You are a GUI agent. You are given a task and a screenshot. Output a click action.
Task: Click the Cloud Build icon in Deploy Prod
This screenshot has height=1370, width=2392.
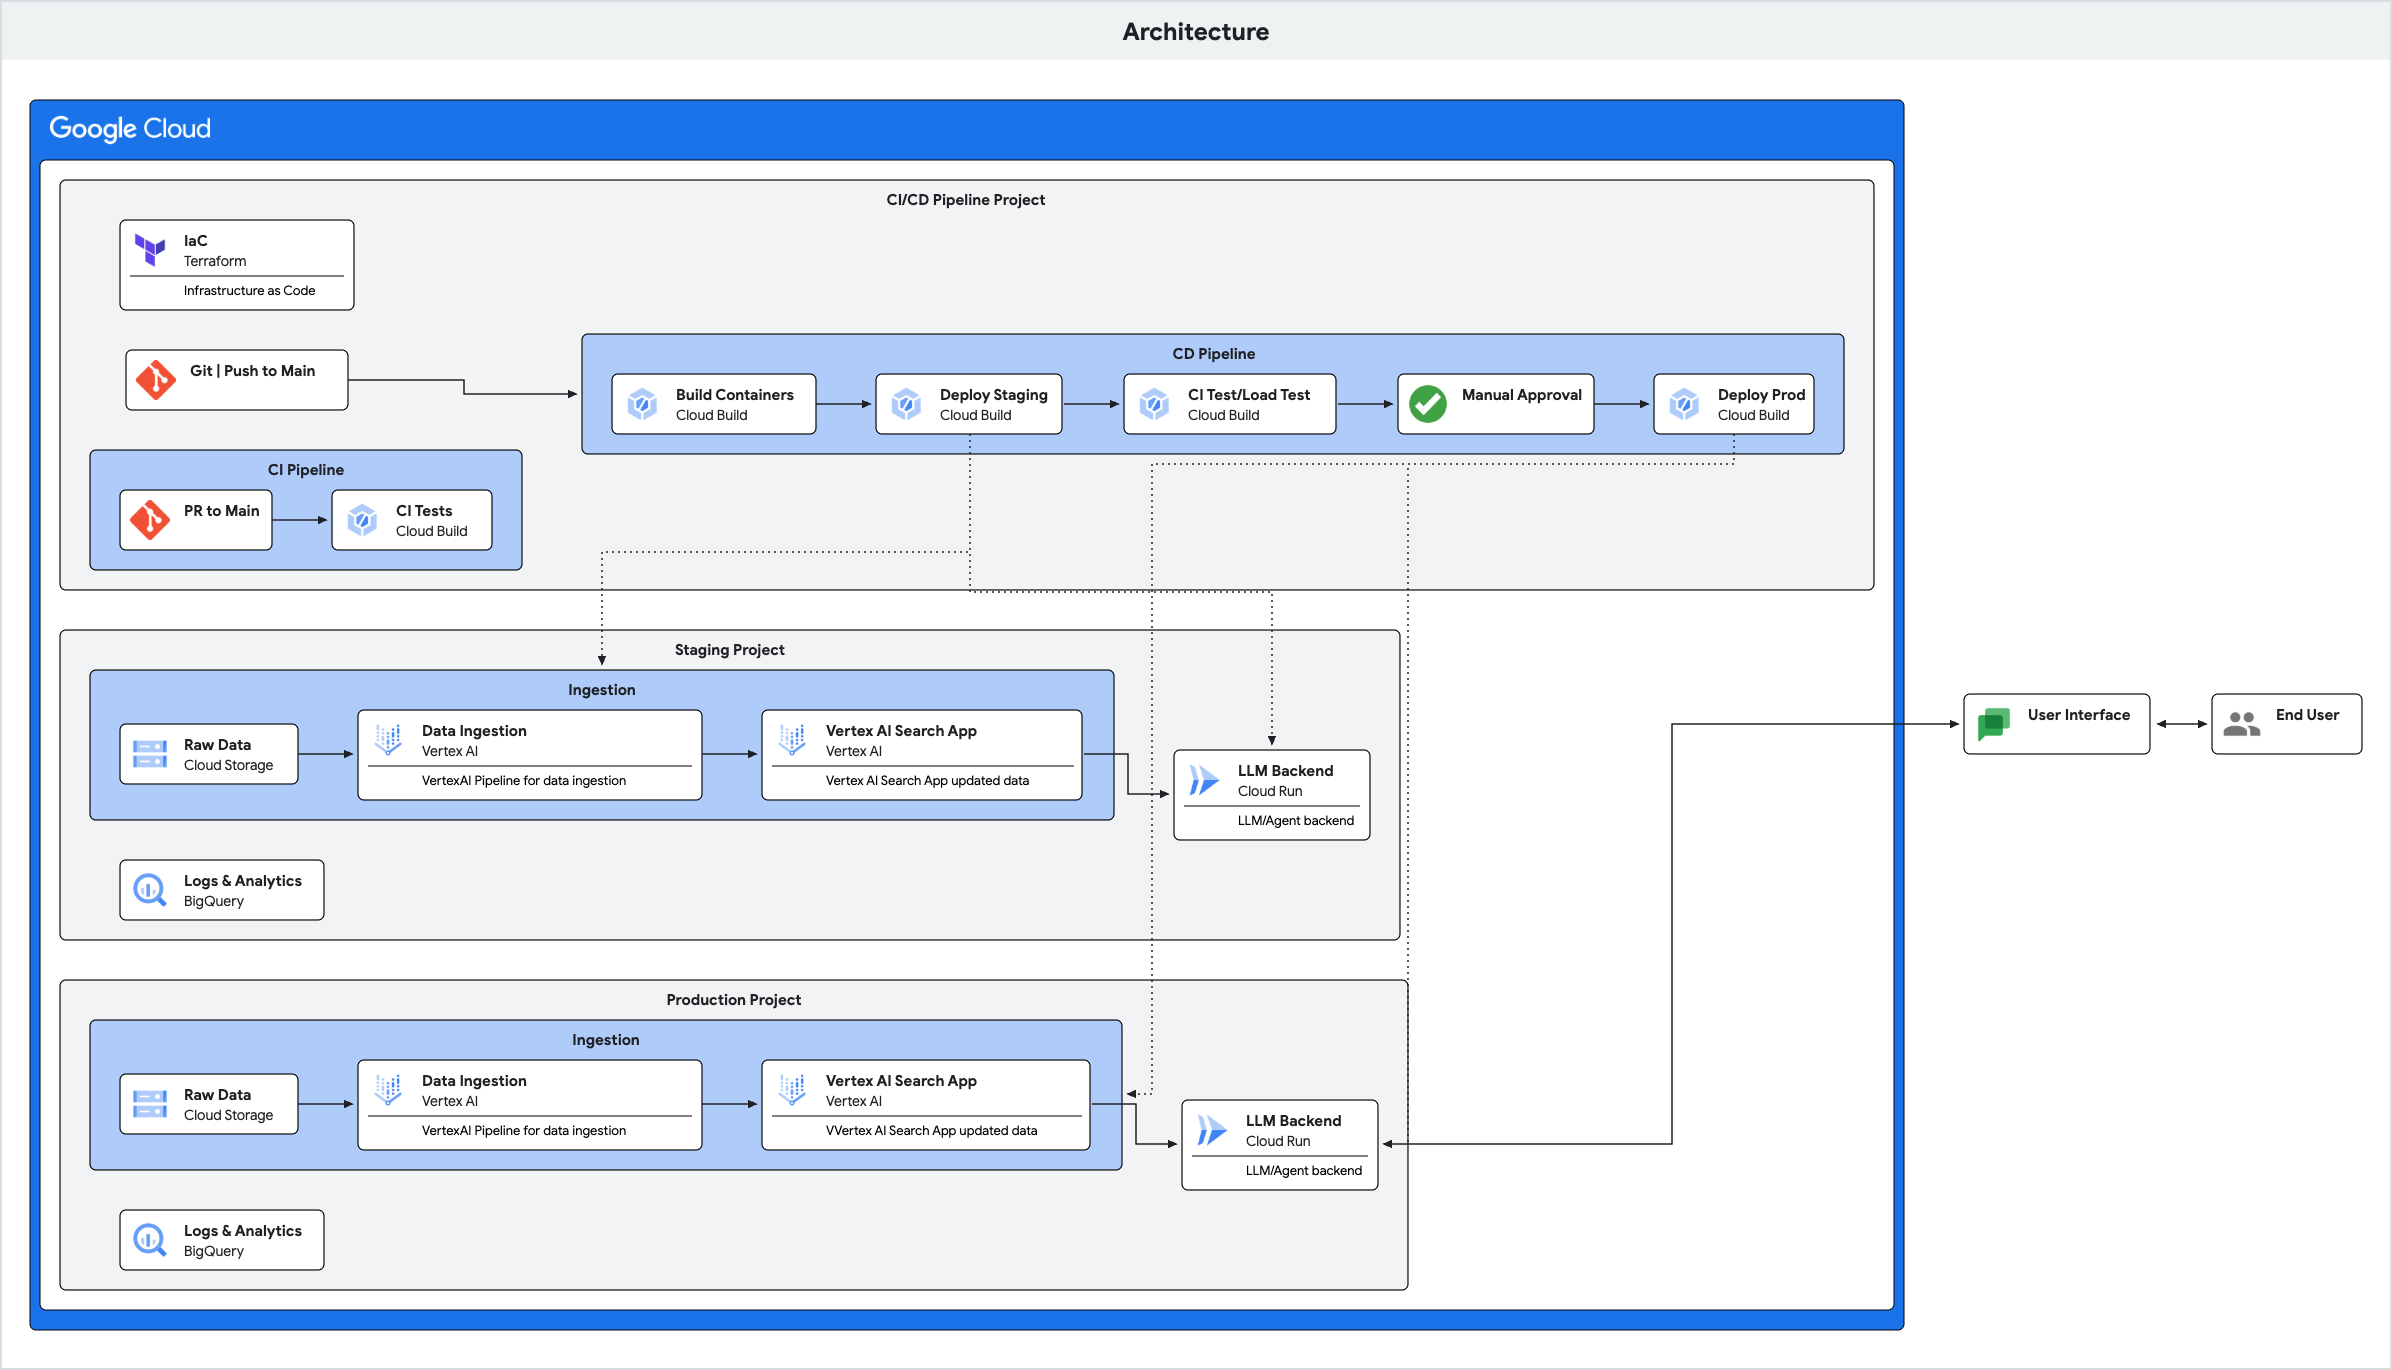click(x=1684, y=404)
